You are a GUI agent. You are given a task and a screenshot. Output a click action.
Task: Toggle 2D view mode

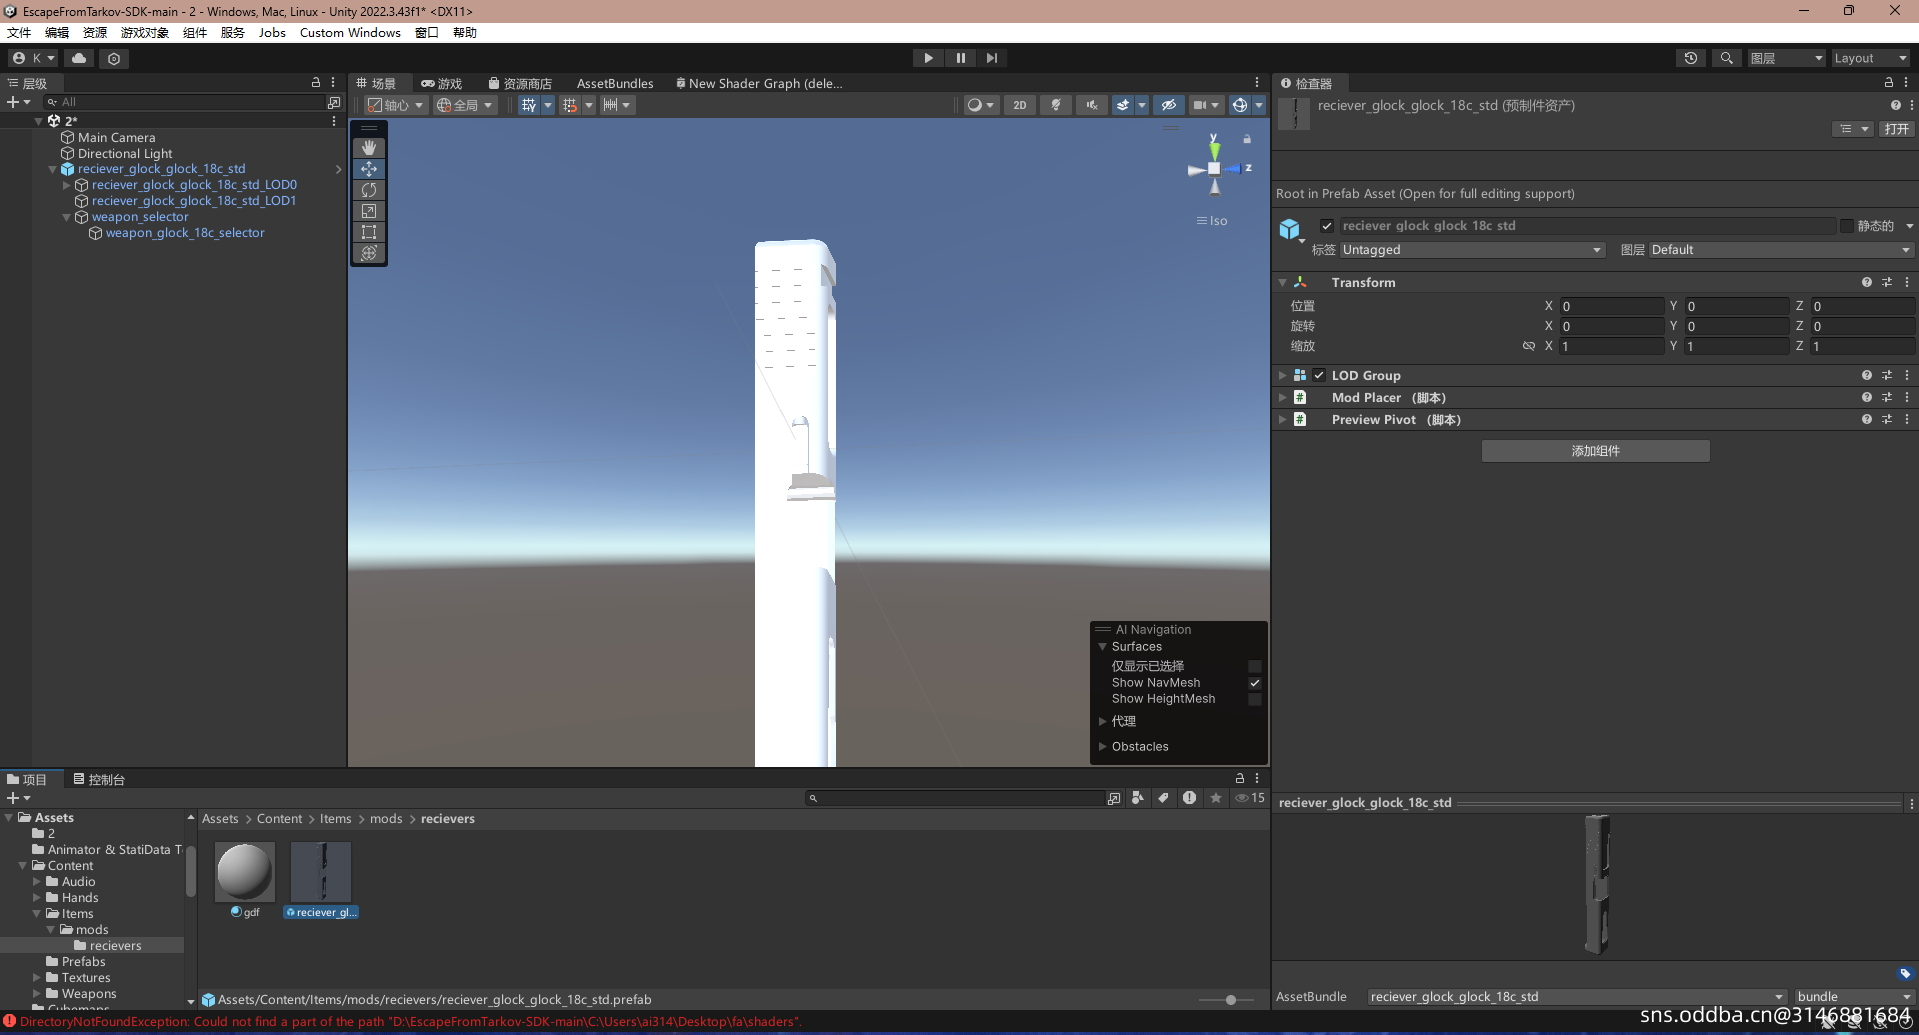pos(1019,105)
